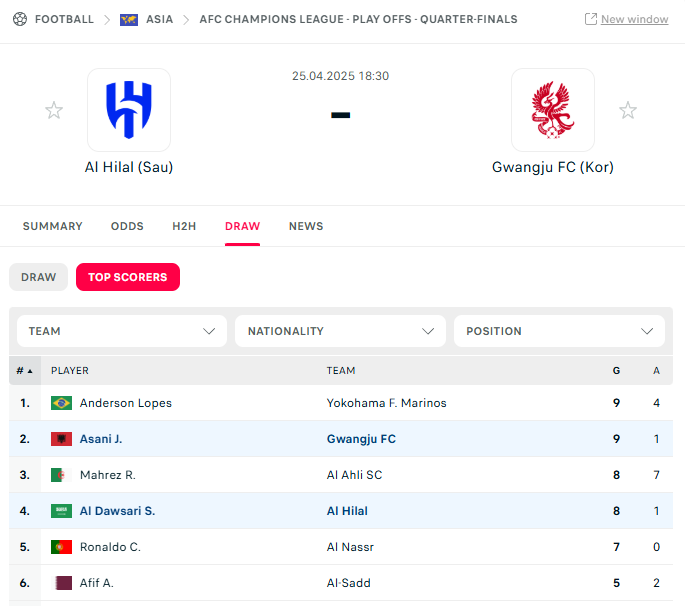The height and width of the screenshot is (606, 685).
Task: Click Portugal flag next to Ronaldo C.
Action: click(x=62, y=547)
